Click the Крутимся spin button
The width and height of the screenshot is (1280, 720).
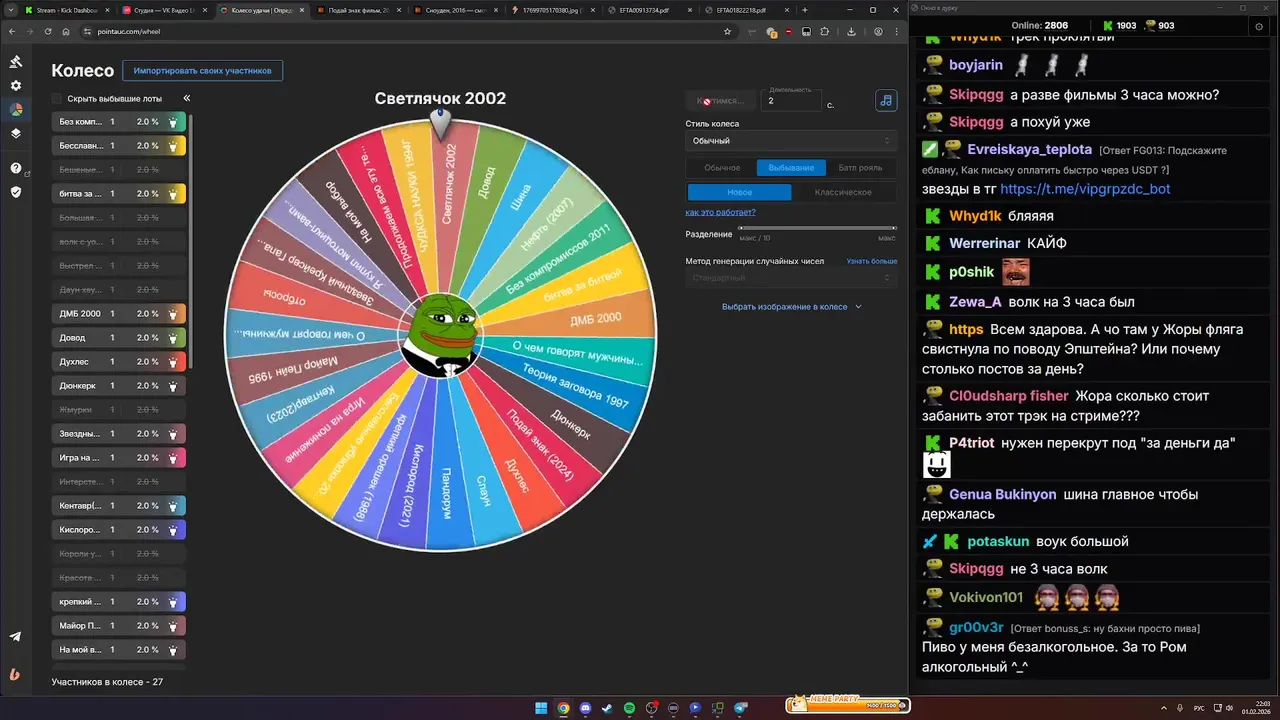point(722,101)
